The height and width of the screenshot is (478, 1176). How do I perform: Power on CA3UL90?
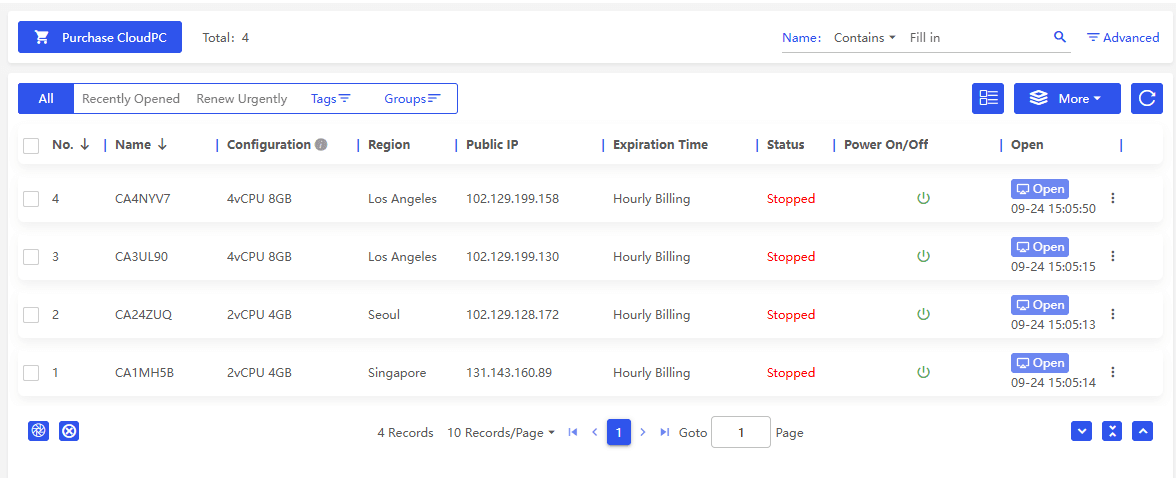(923, 256)
